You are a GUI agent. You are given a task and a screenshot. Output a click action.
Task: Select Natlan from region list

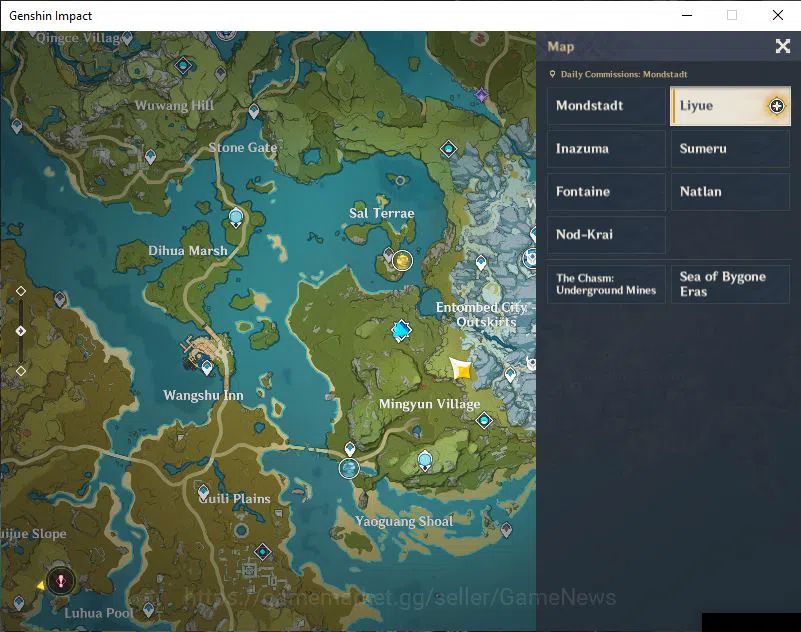[x=730, y=192]
